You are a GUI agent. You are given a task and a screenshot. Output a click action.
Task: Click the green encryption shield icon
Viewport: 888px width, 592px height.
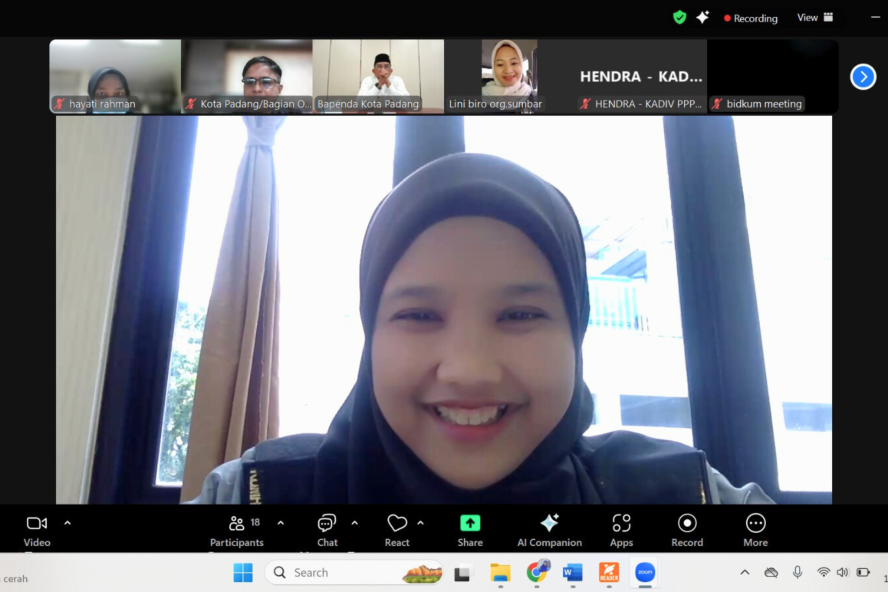tap(680, 17)
